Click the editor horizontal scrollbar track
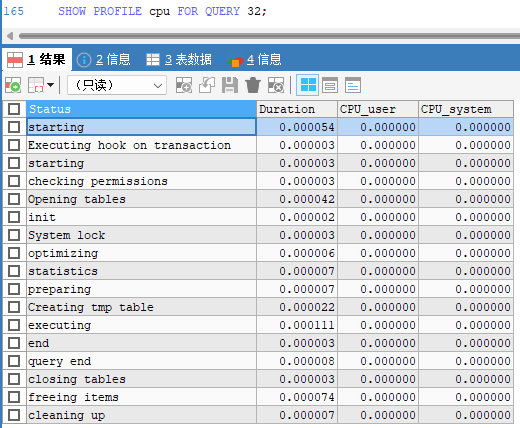Image resolution: width=520 pixels, height=428 pixels. pos(269,36)
